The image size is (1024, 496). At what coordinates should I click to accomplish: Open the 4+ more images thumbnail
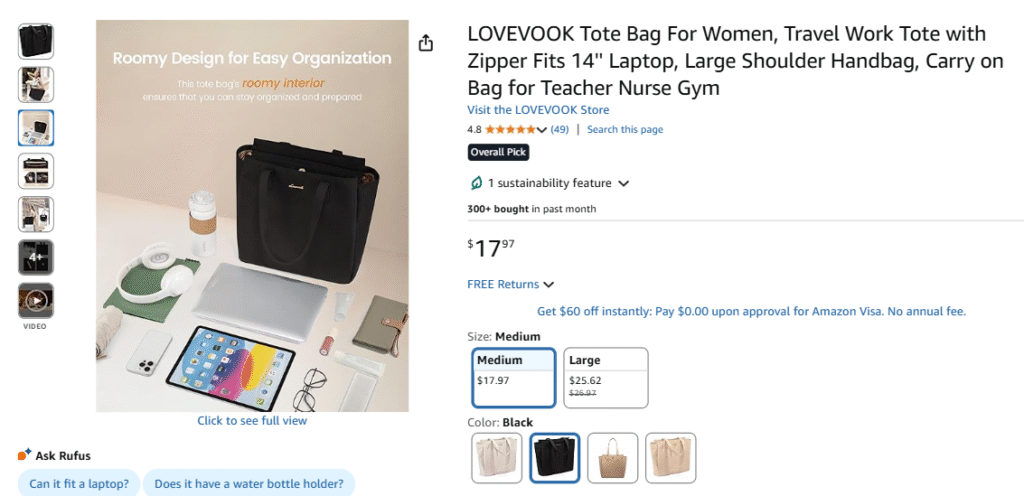pos(36,257)
